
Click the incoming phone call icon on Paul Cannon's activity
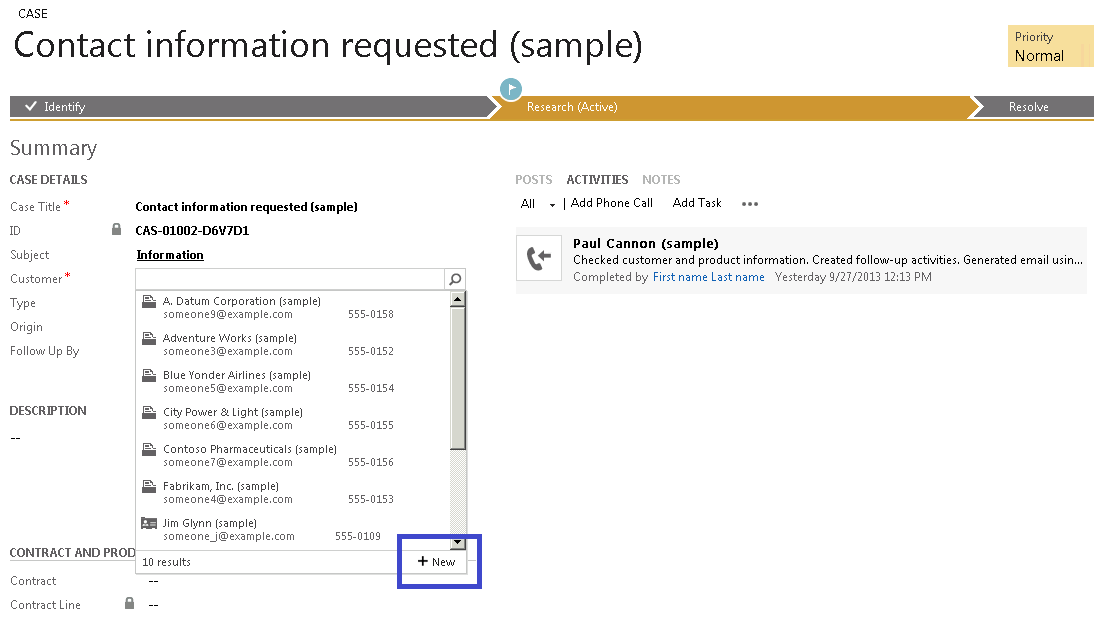pyautogui.click(x=539, y=255)
